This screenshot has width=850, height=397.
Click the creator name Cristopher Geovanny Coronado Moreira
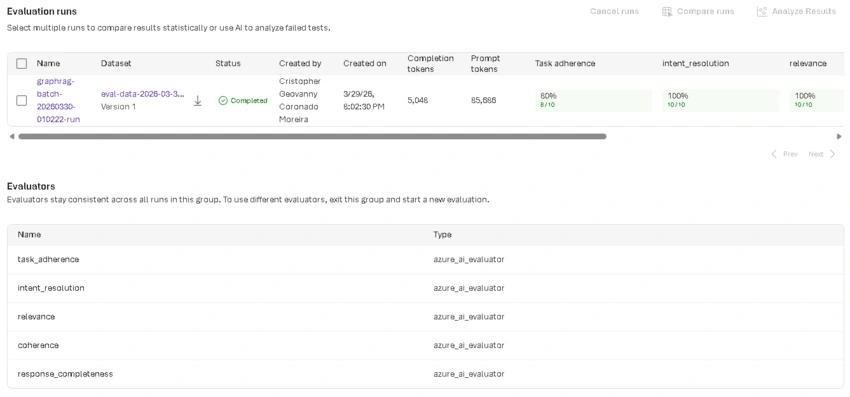click(x=300, y=100)
